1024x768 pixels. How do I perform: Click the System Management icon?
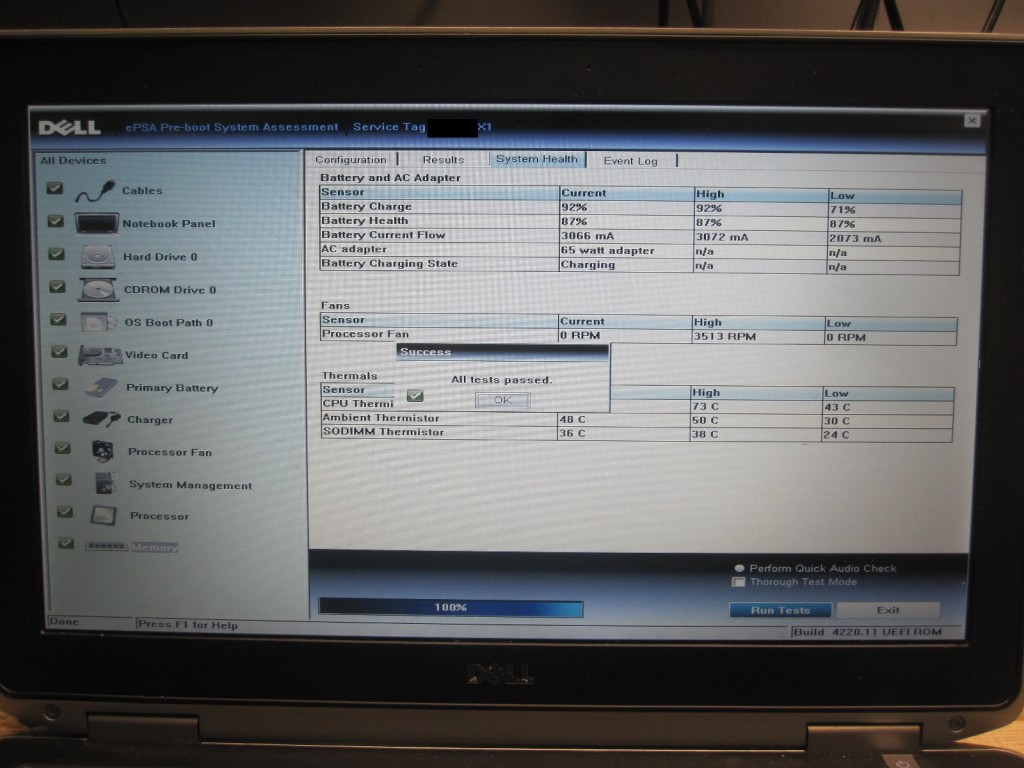[x=105, y=484]
